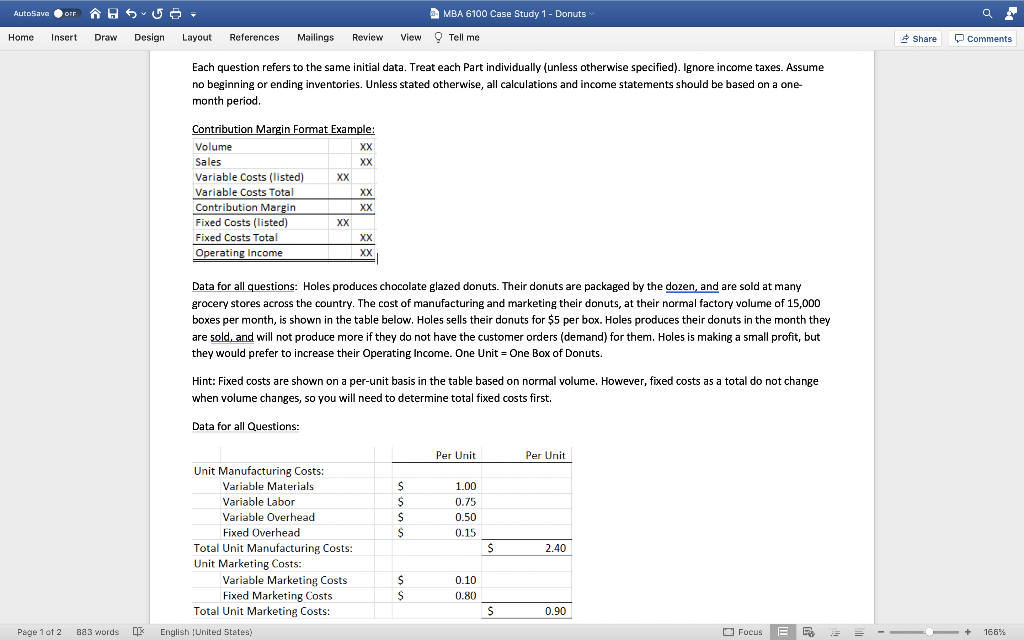Share the document
Viewport: 1024px width, 640px height.
[x=918, y=39]
